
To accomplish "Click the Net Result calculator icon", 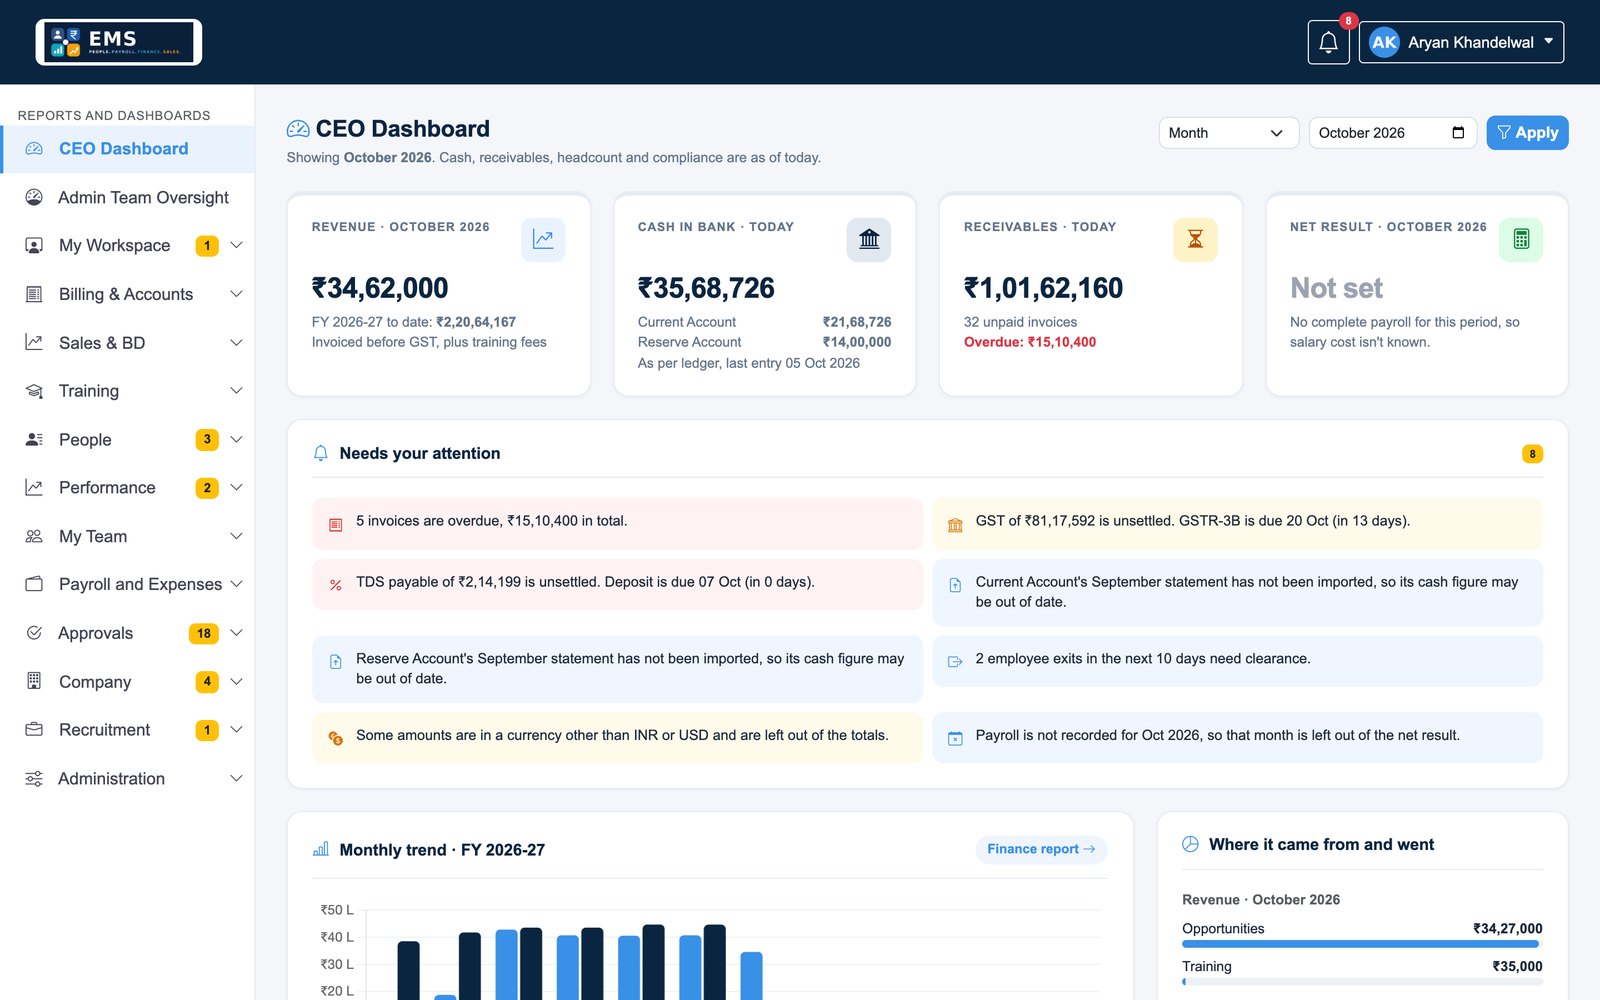I will pyautogui.click(x=1521, y=240).
